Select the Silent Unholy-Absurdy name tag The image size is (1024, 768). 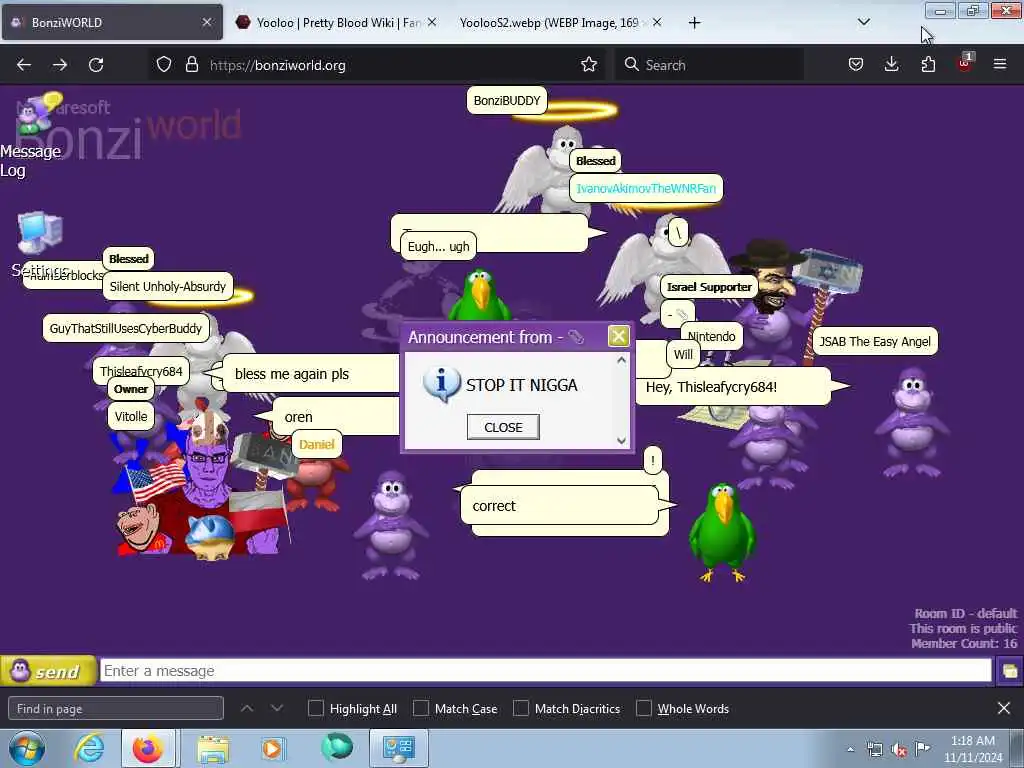168,286
